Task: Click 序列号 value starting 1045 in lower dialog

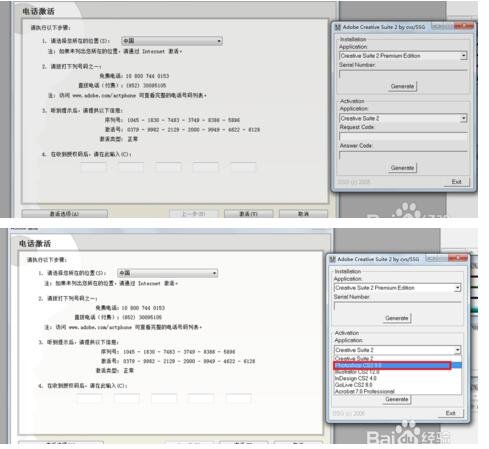Action: click(x=179, y=352)
